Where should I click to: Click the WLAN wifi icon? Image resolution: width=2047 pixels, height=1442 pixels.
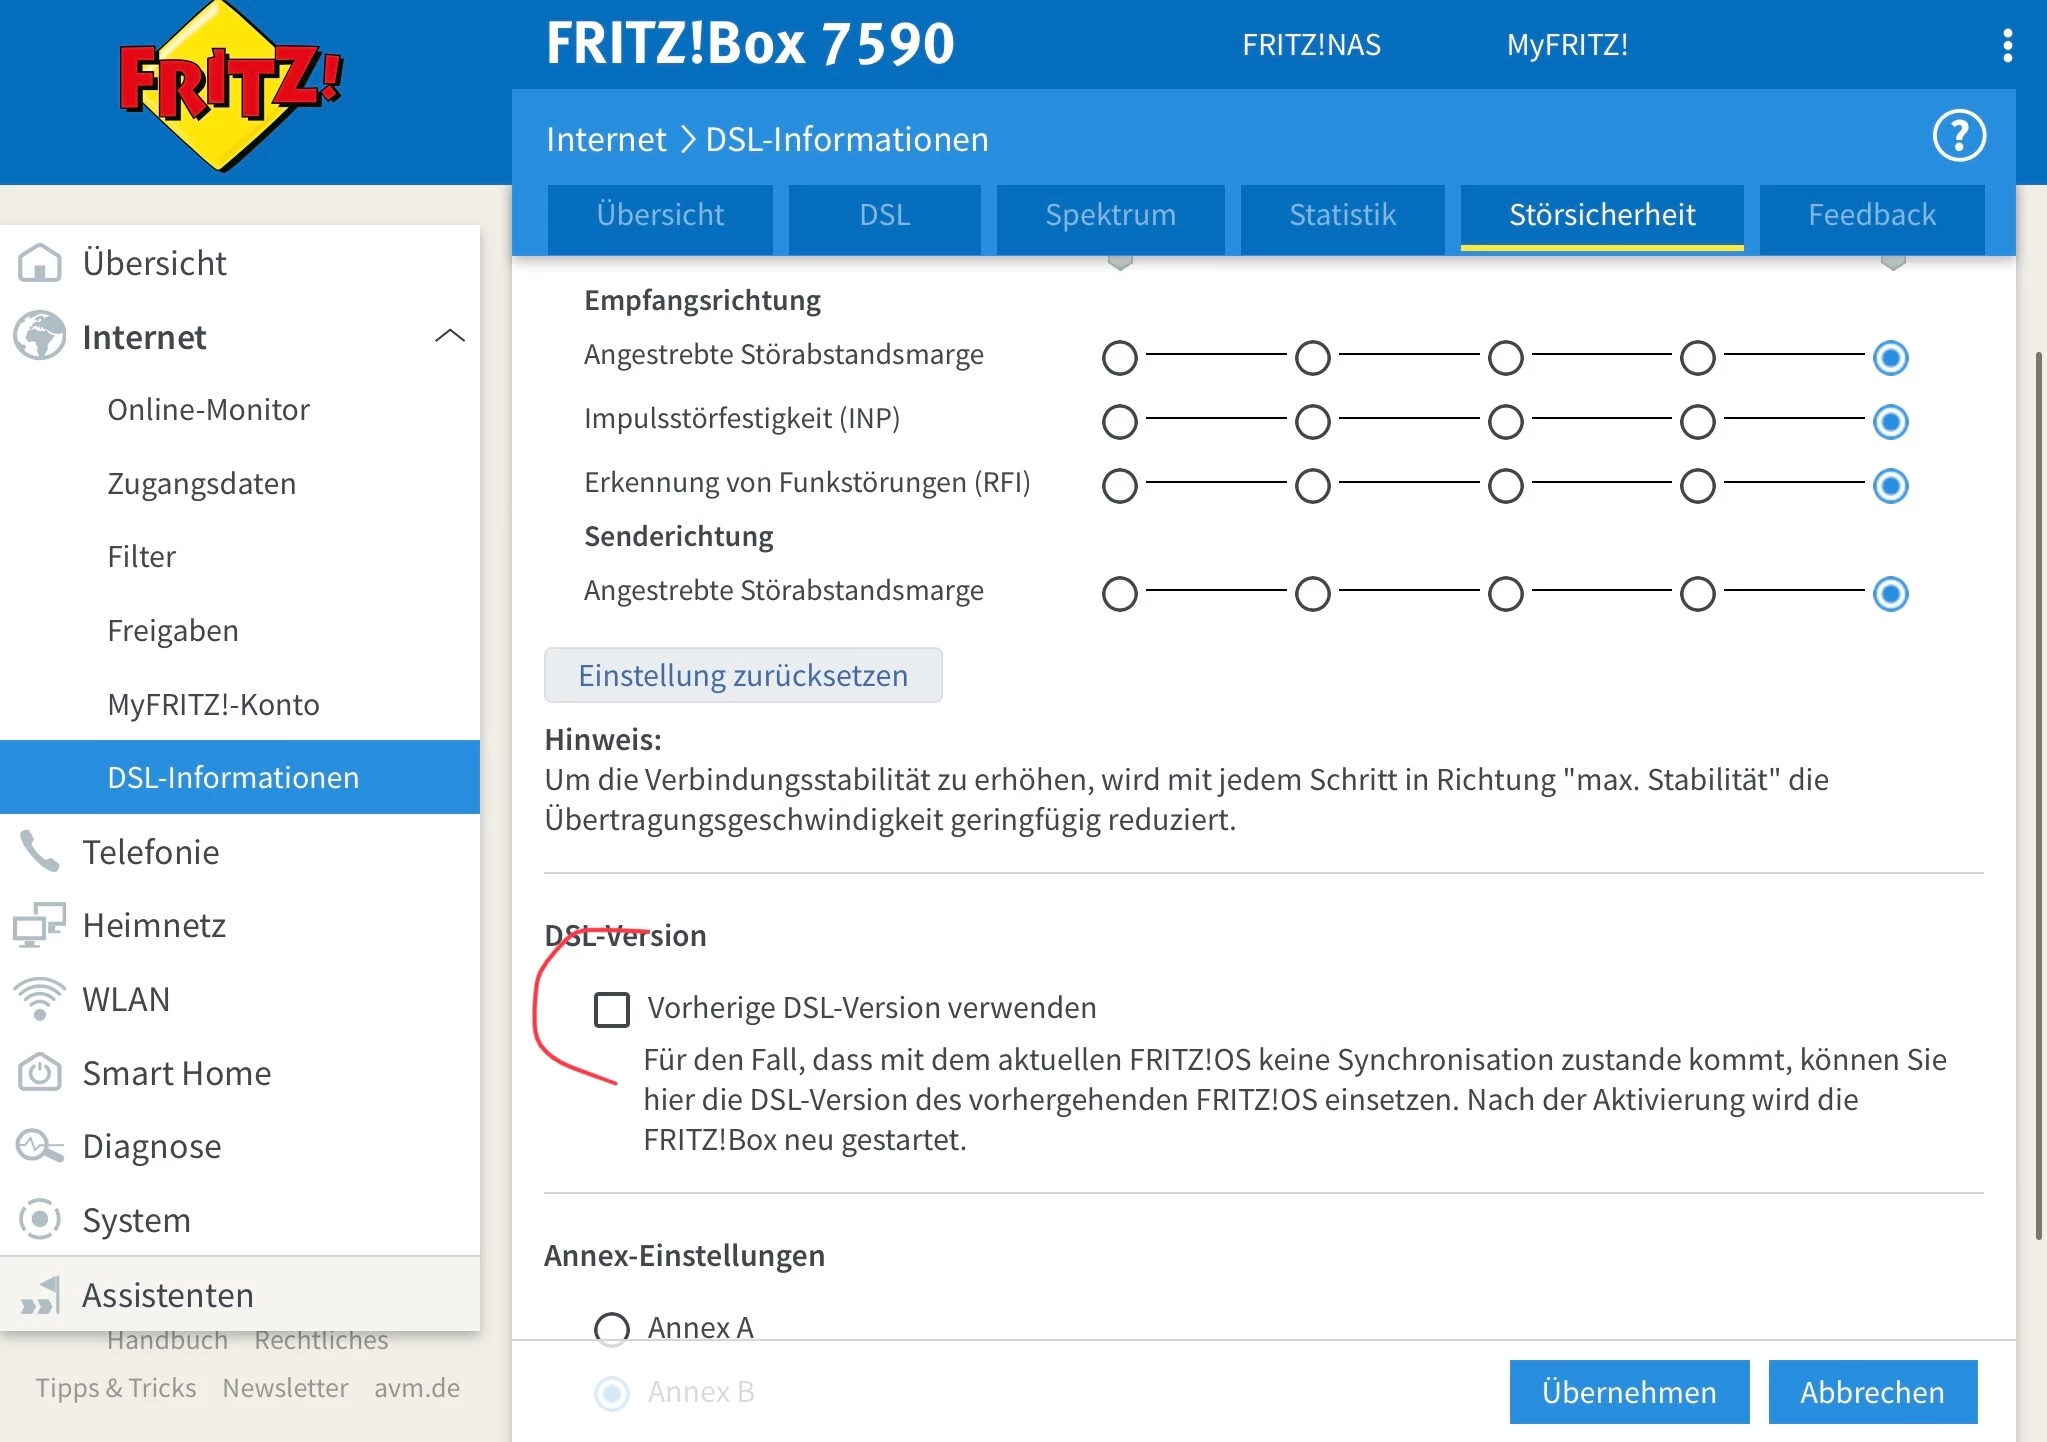coord(40,998)
